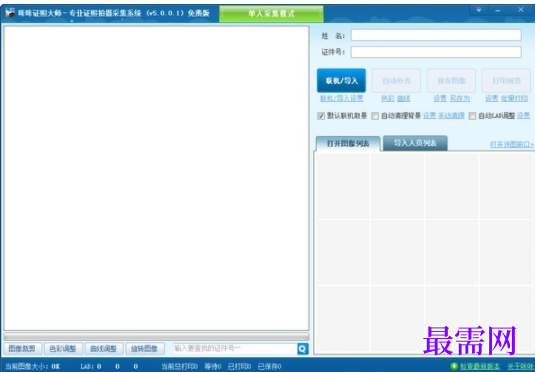Open 设置 link beside 另存为

pyautogui.click(x=440, y=99)
